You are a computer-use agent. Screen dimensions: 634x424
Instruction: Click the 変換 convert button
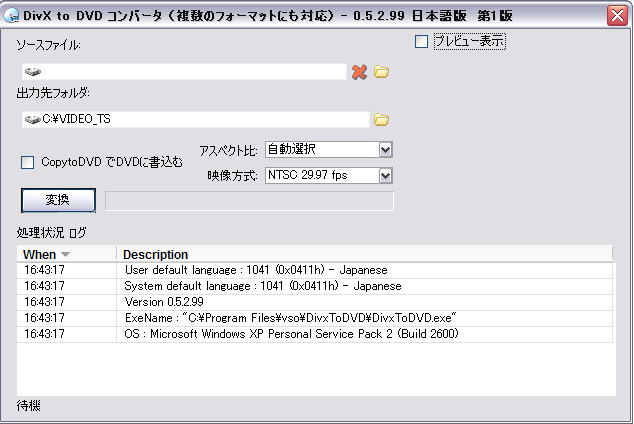58,200
